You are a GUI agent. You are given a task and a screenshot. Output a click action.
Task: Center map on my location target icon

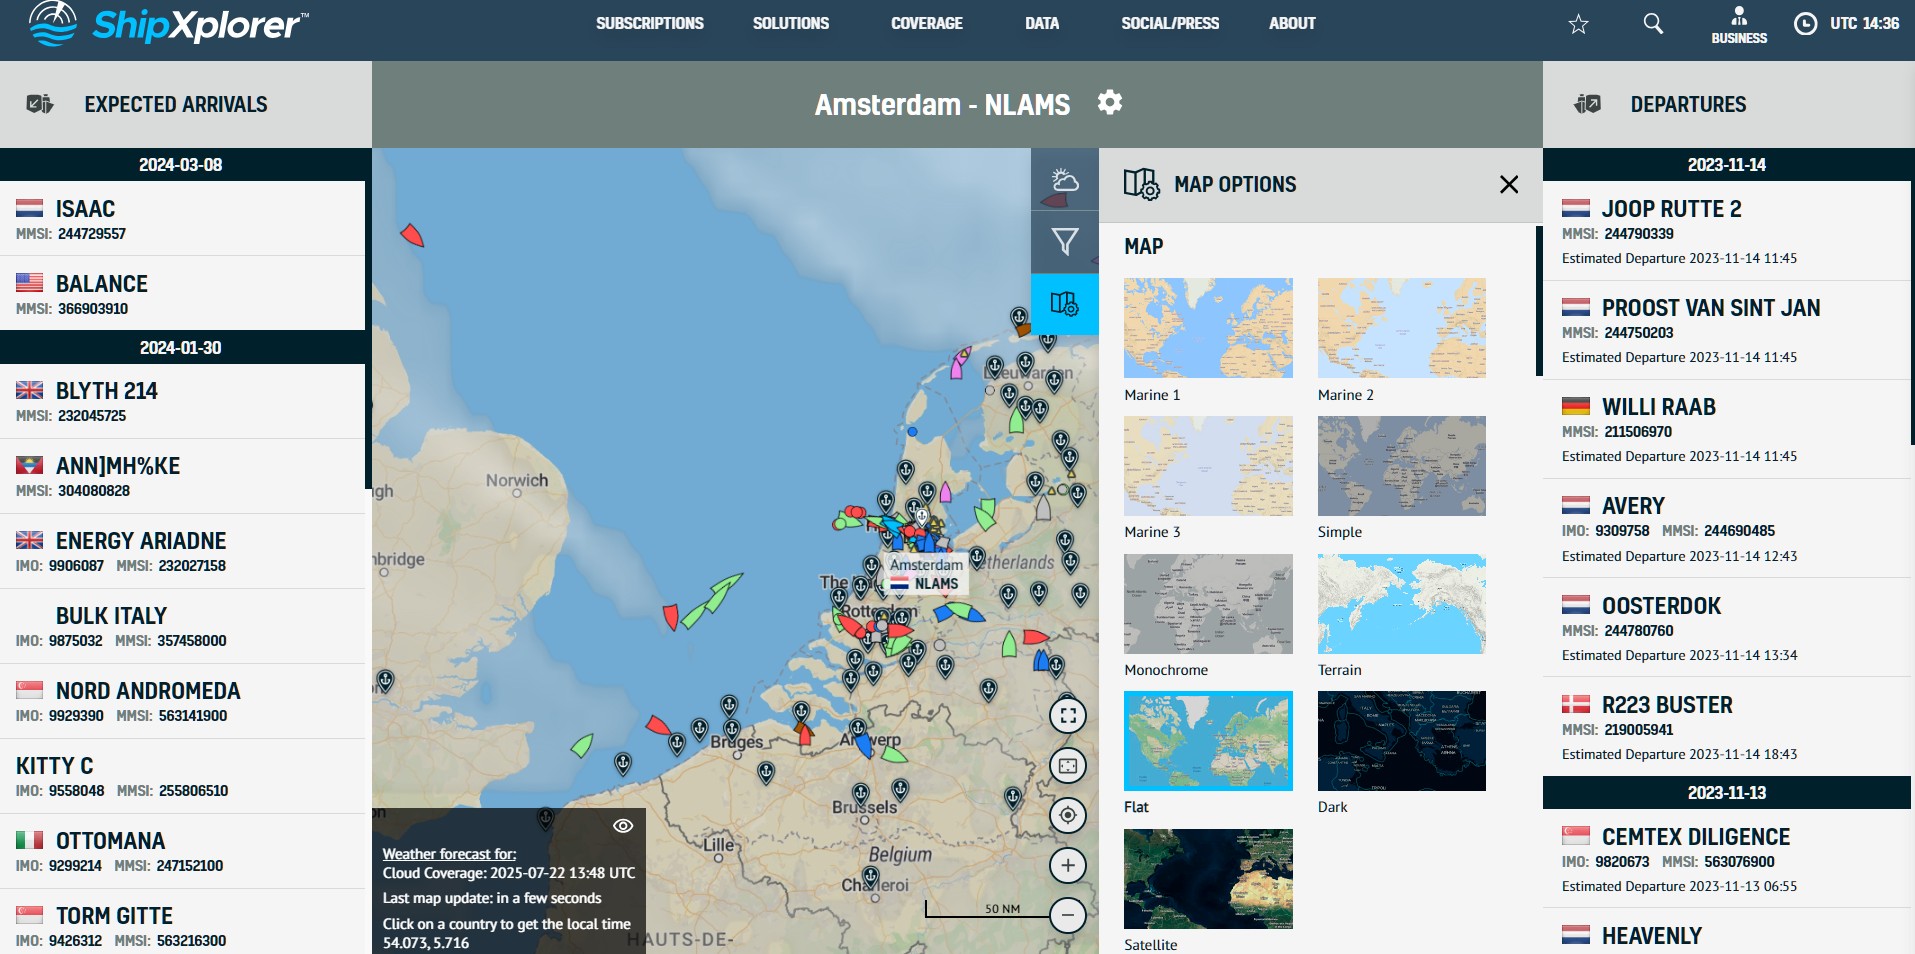click(x=1067, y=815)
